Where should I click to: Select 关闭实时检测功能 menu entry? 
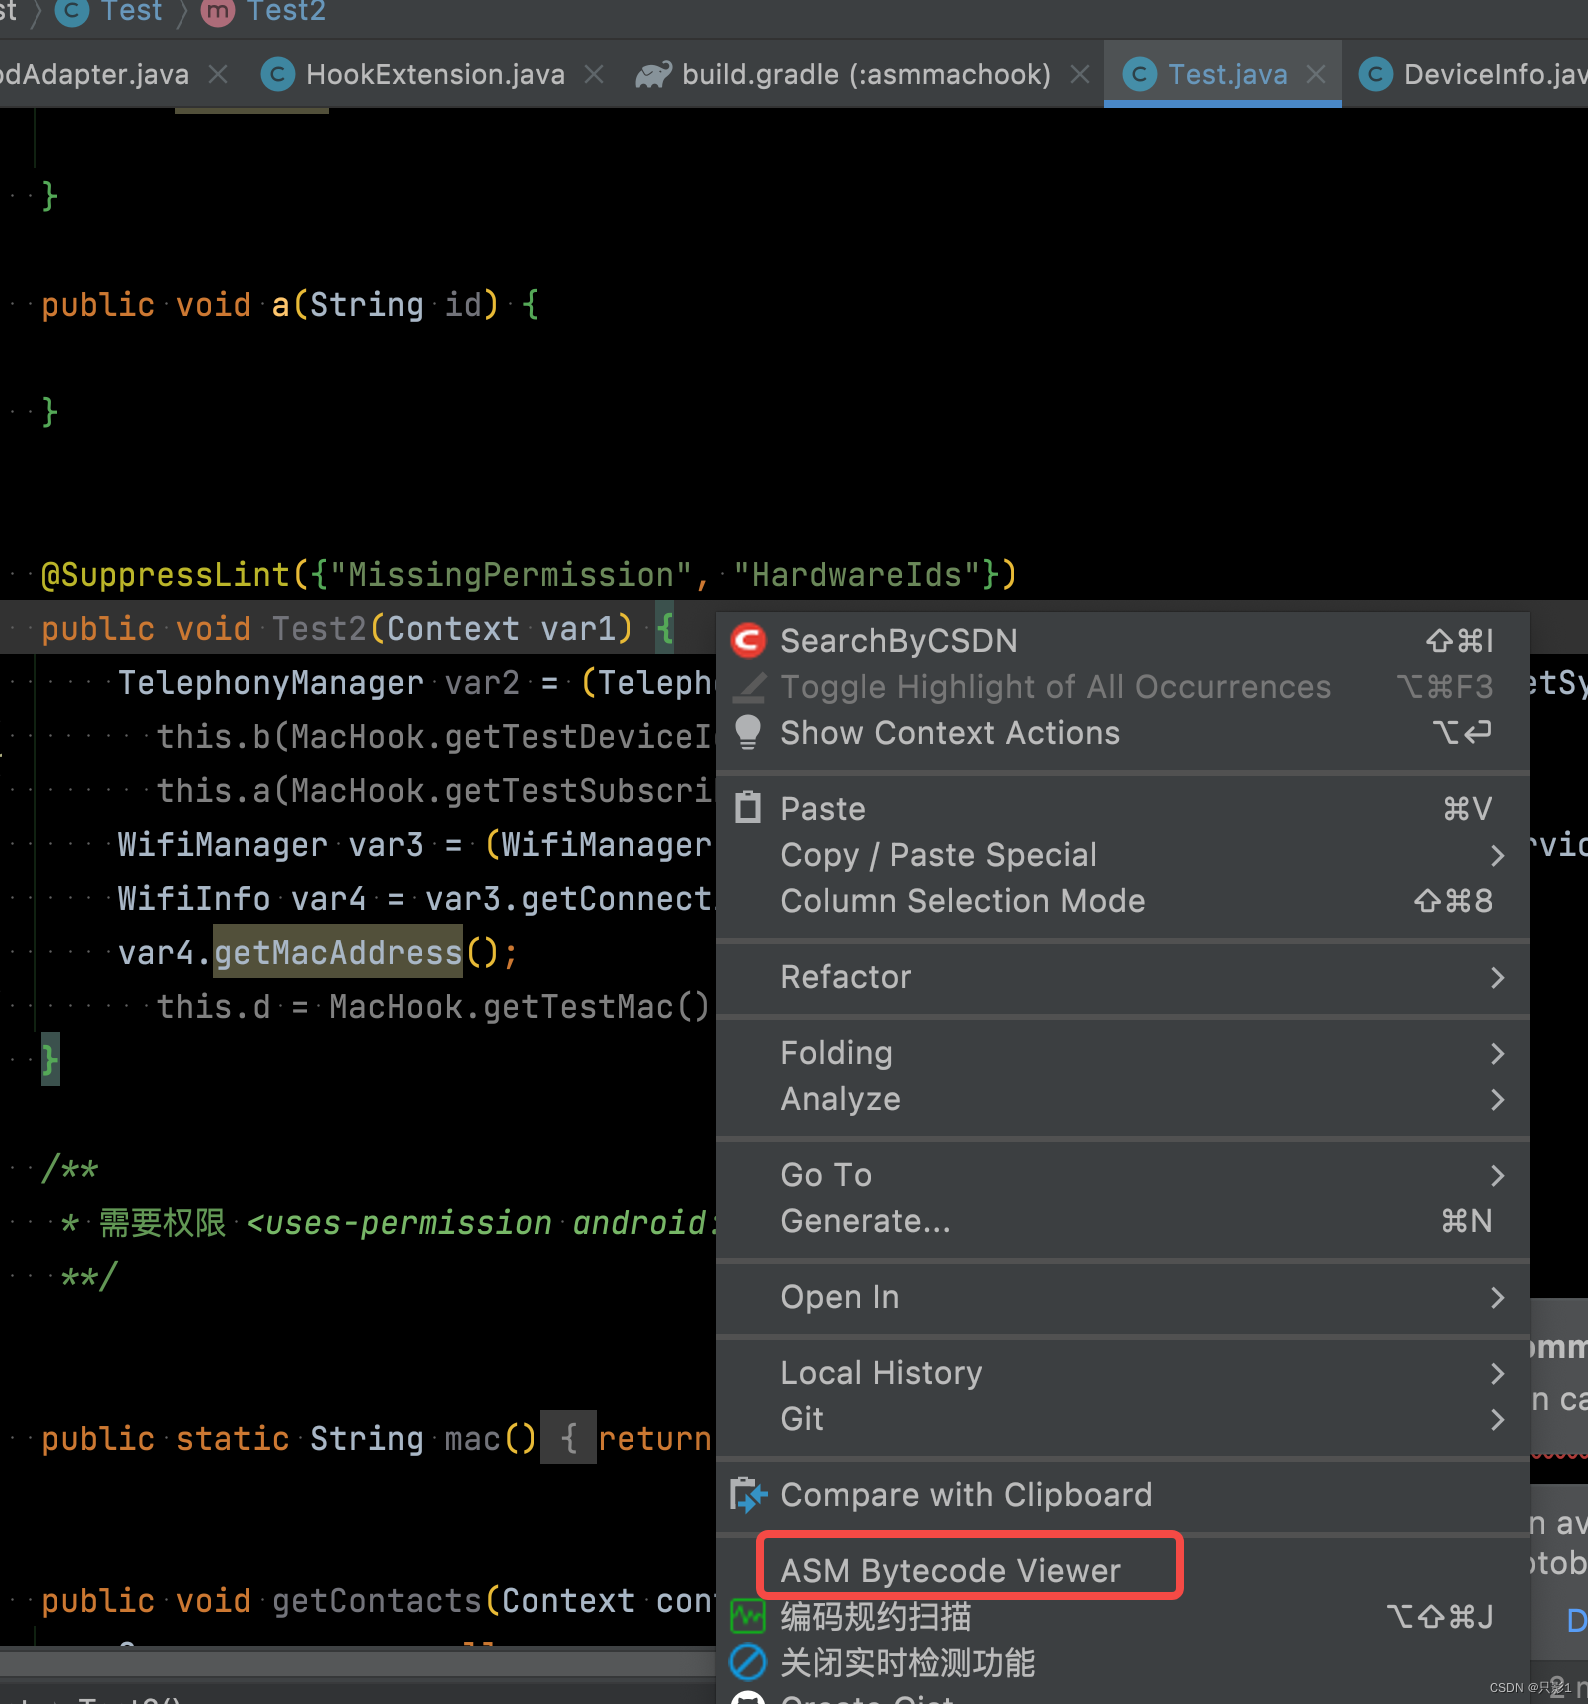[x=1123, y=1662]
